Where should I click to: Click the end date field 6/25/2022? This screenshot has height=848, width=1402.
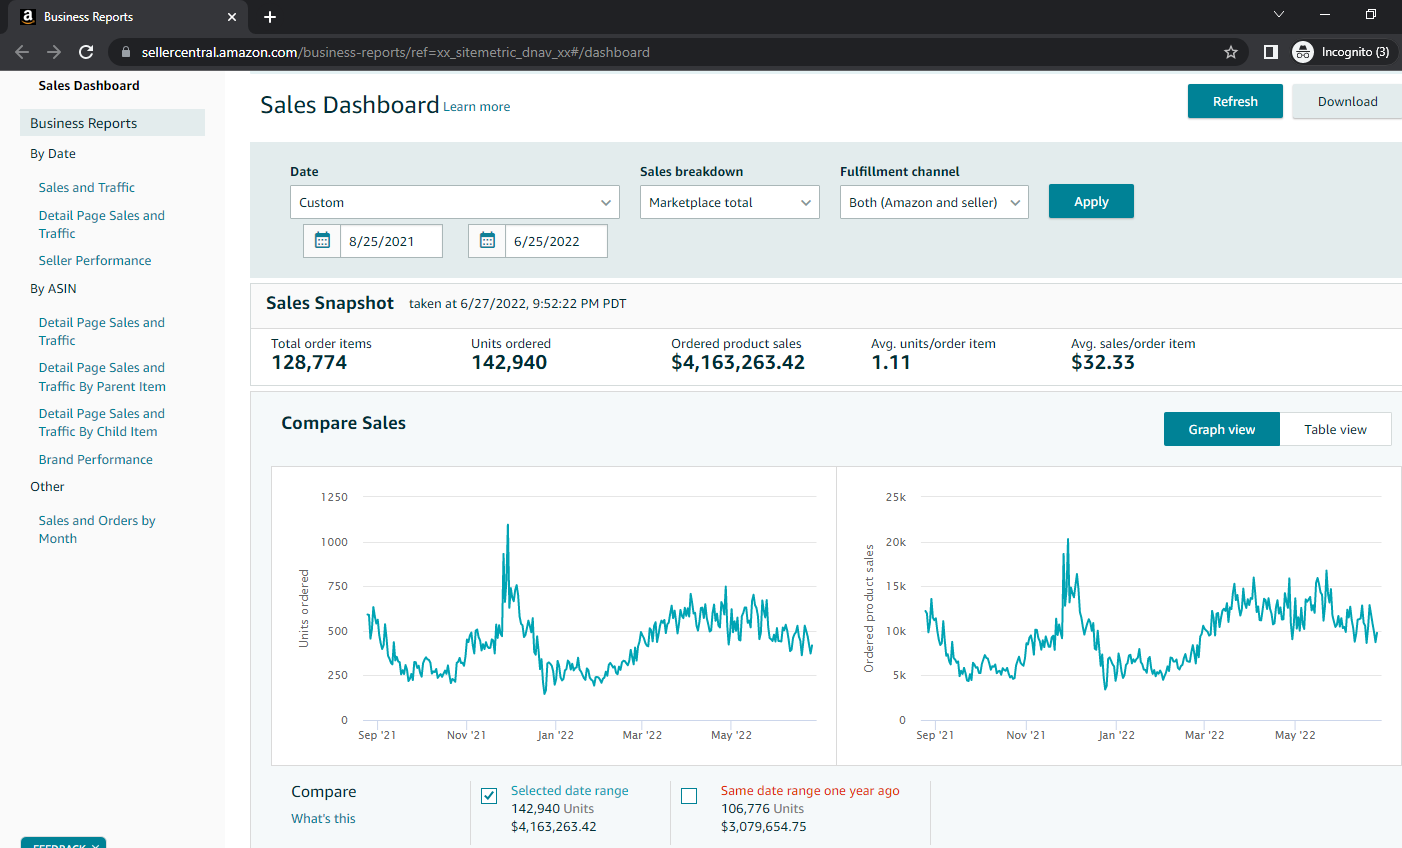(556, 241)
